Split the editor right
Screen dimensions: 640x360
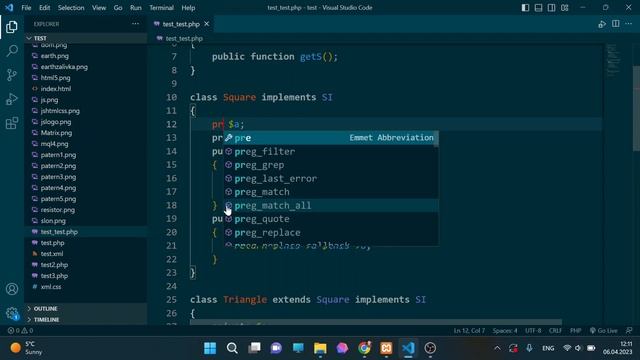pos(616,24)
